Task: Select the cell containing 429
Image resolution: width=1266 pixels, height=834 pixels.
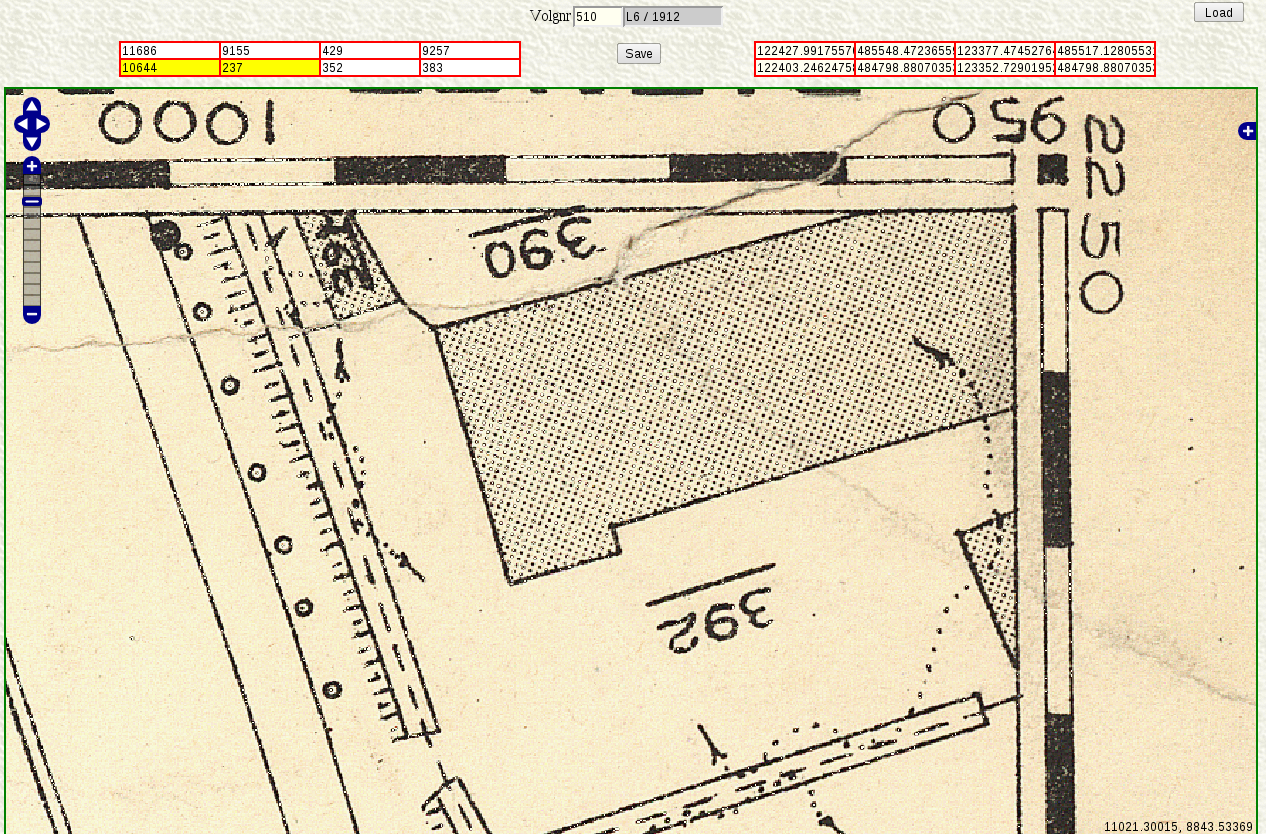Action: coord(370,51)
